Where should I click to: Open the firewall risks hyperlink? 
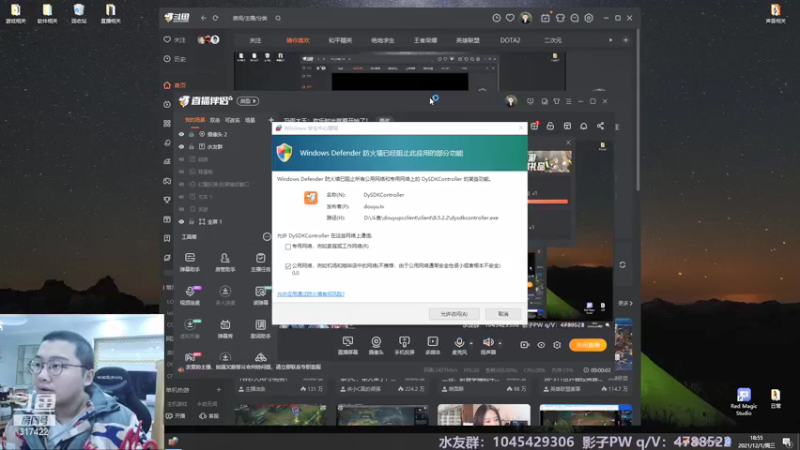[311, 294]
